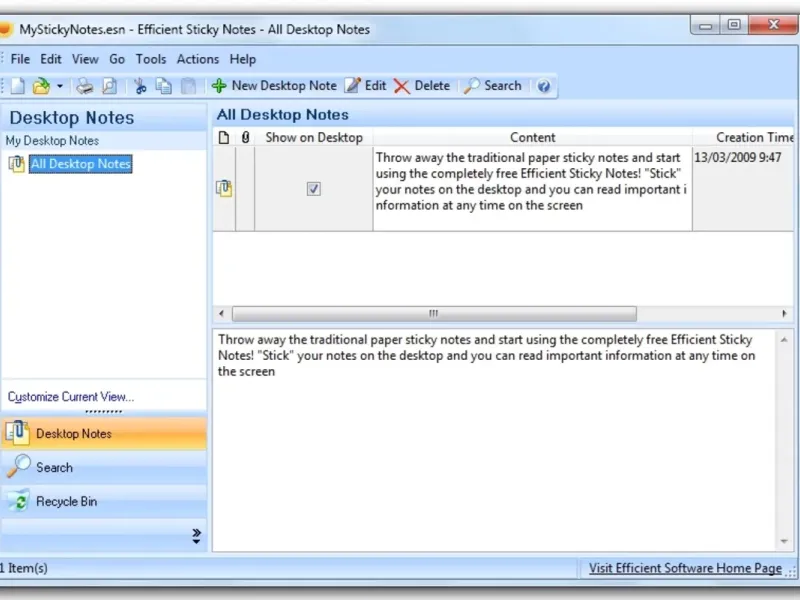Click preview pane scroll up arrow

(784, 340)
